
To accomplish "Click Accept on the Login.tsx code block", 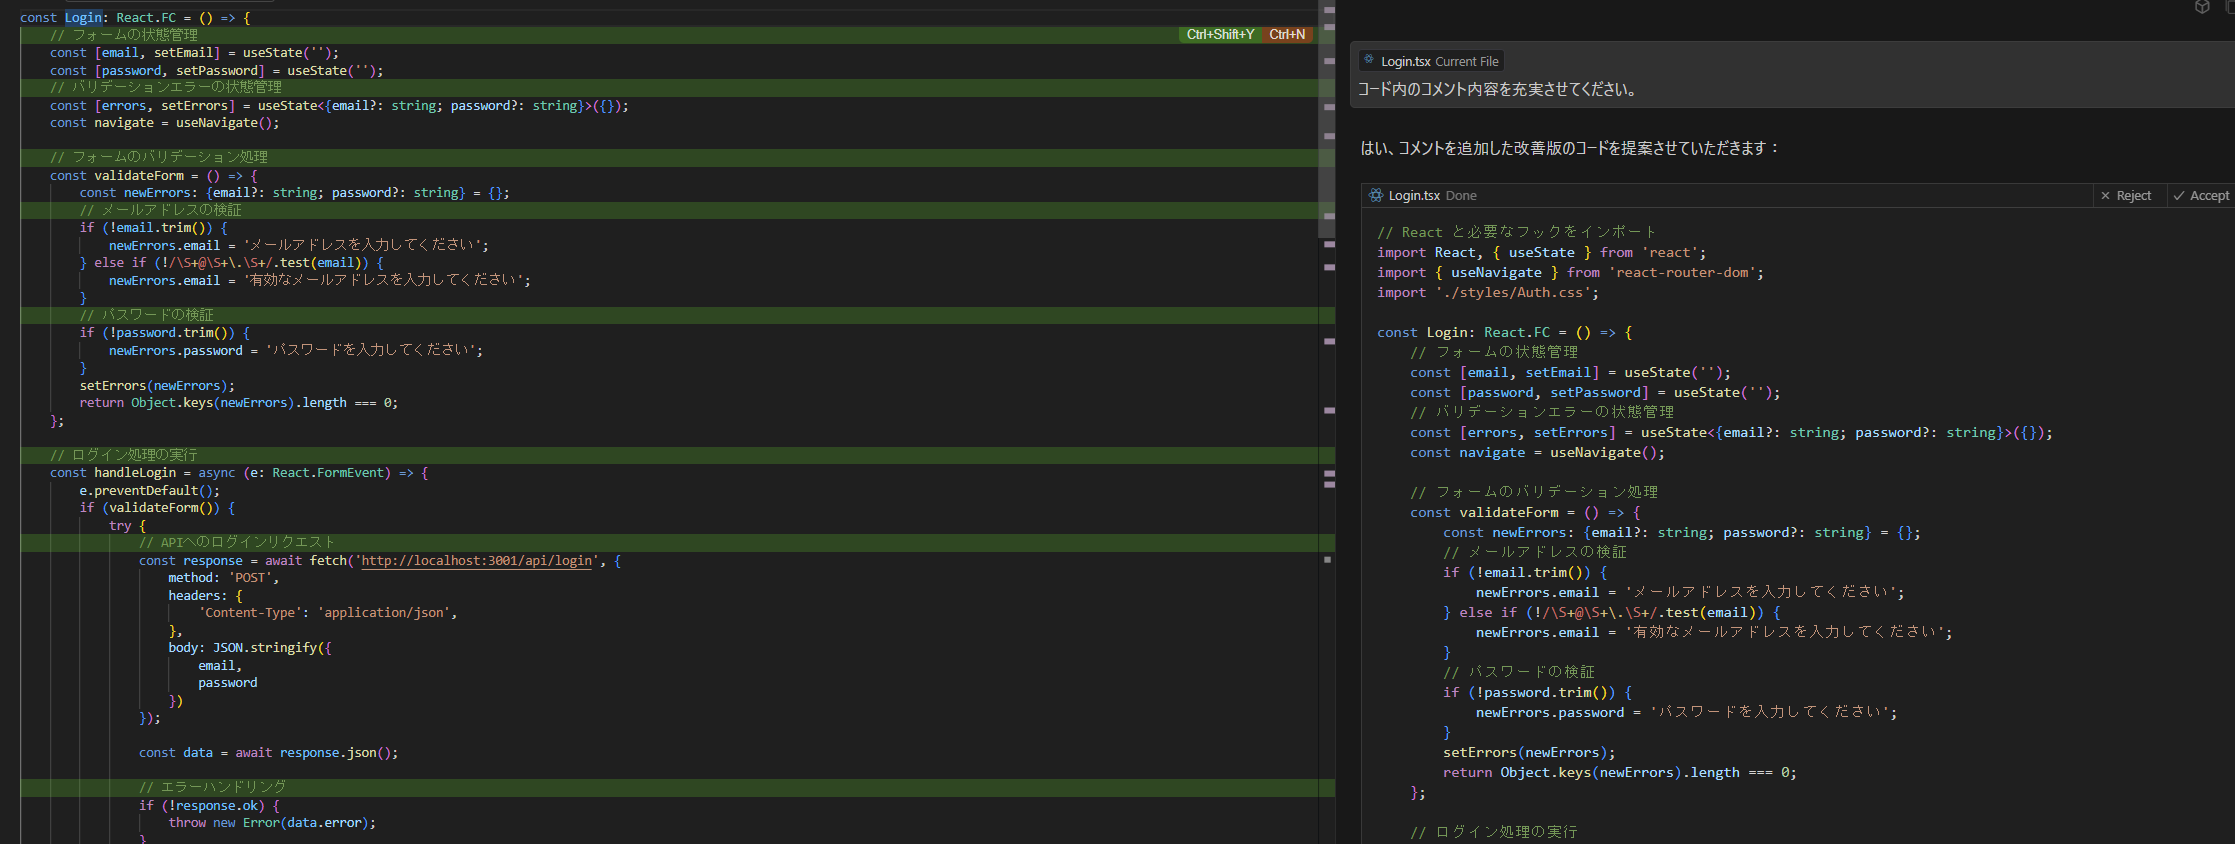I will tap(2201, 196).
